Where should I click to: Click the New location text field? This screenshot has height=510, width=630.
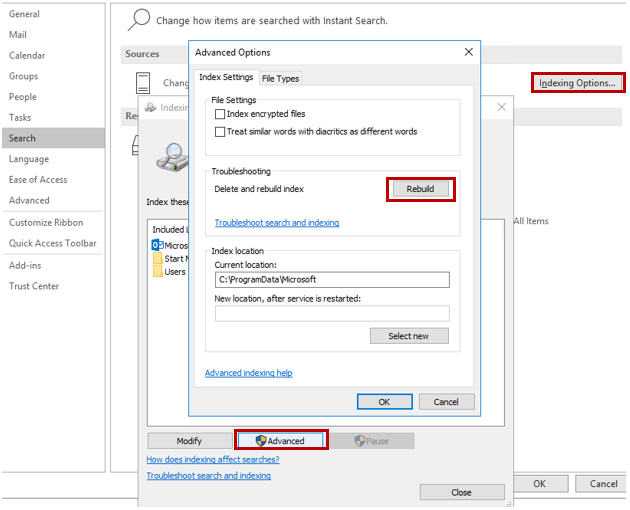(x=332, y=313)
